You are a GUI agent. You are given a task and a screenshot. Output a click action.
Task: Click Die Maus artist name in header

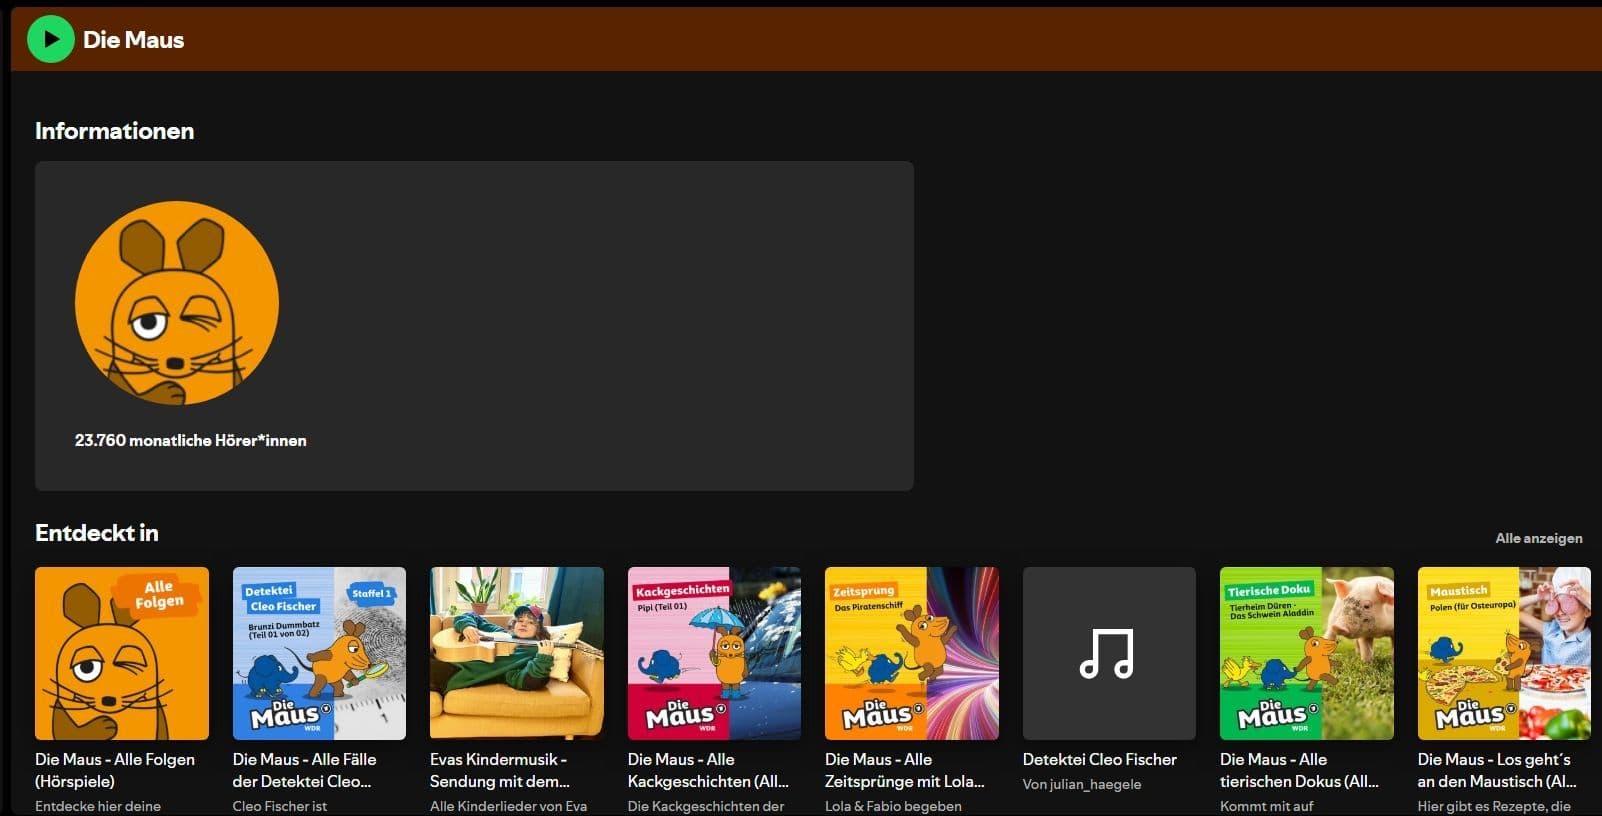134,40
